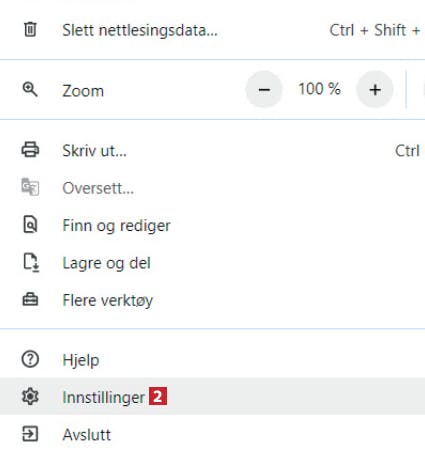Viewport: 425px width, 461px height.
Task: Decrease zoom with the minus button
Action: click(264, 89)
